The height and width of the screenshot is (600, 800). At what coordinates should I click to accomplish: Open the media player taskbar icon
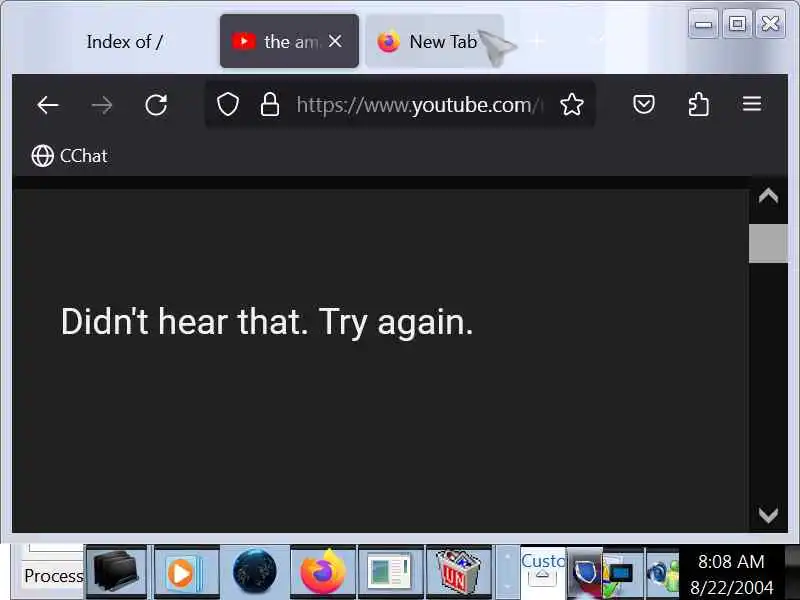(x=186, y=571)
